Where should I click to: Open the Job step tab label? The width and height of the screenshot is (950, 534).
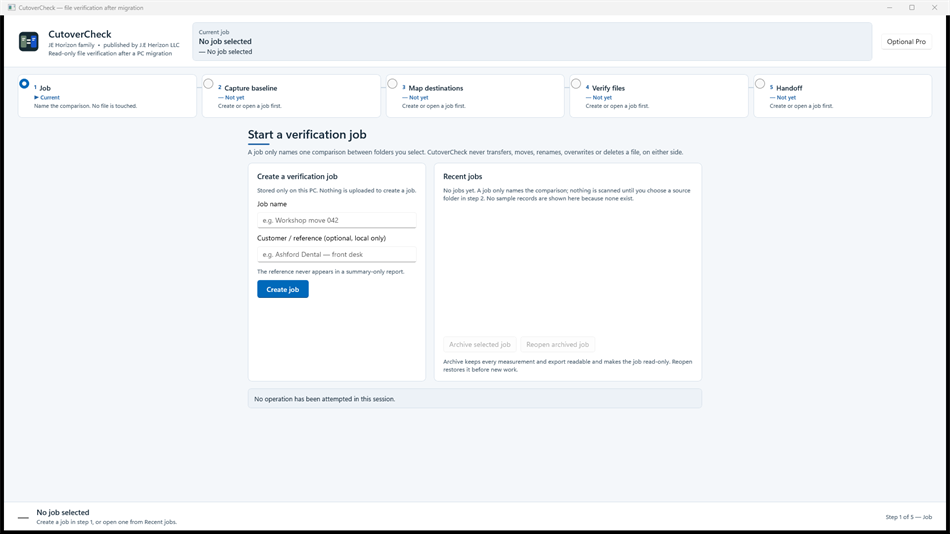pos(45,88)
